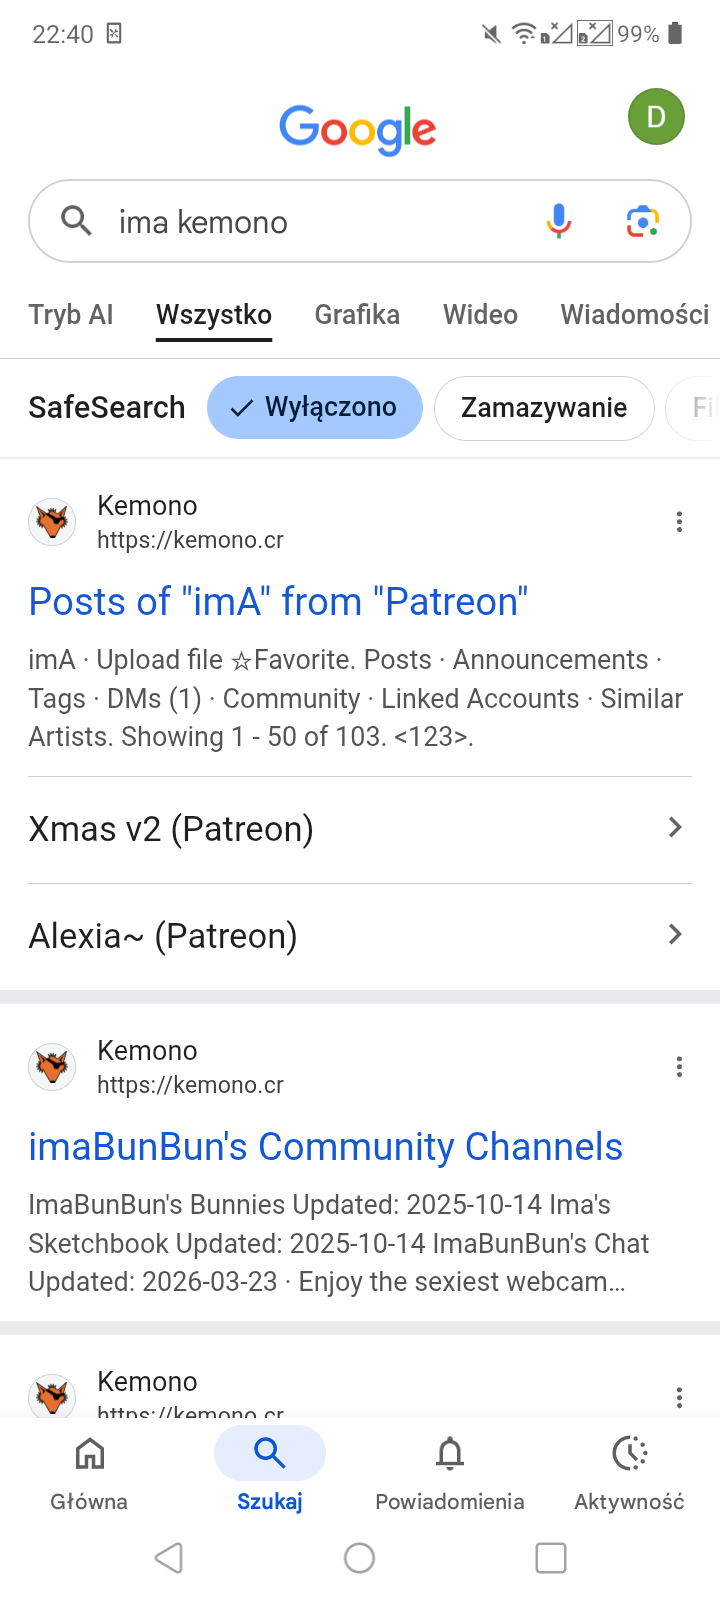Open the green D account avatar
Screen dimensions: 720x1600
(656, 117)
